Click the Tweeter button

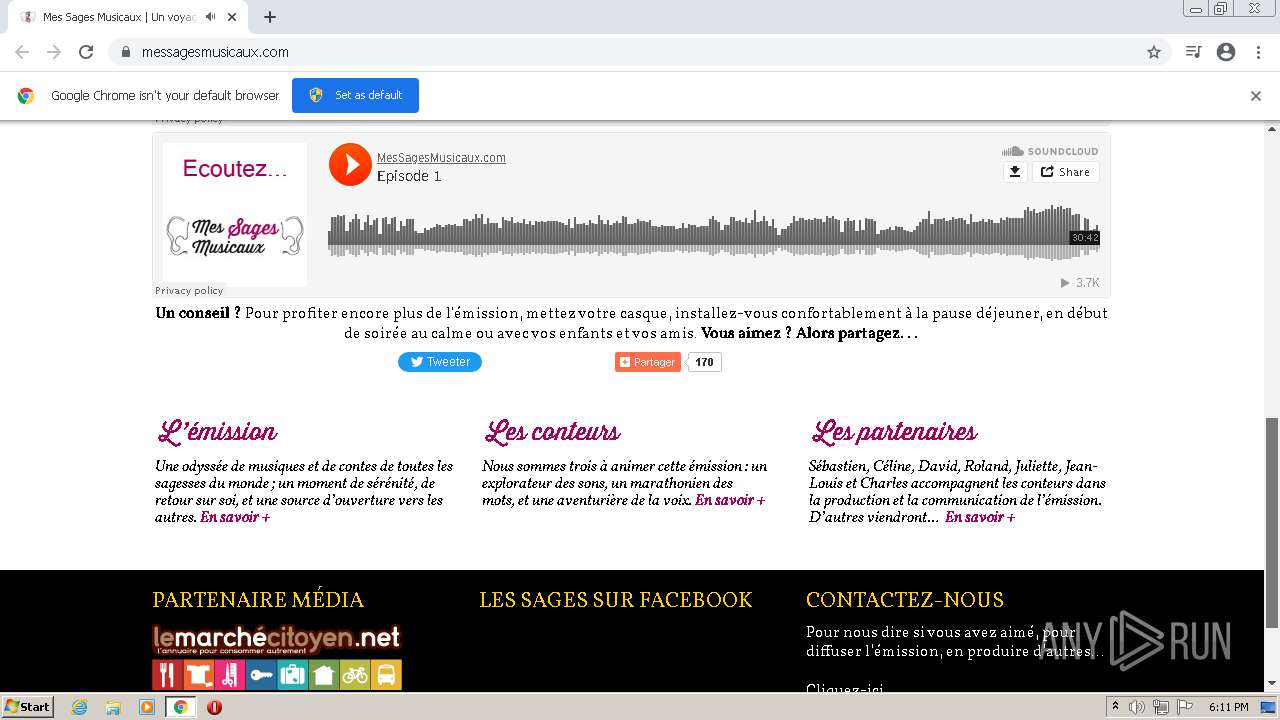(440, 362)
